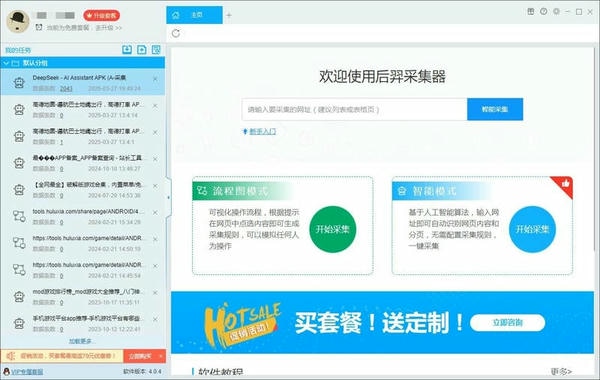Open the mod游戏排行榜 task
The width and height of the screenshot is (600, 380).
click(83, 297)
